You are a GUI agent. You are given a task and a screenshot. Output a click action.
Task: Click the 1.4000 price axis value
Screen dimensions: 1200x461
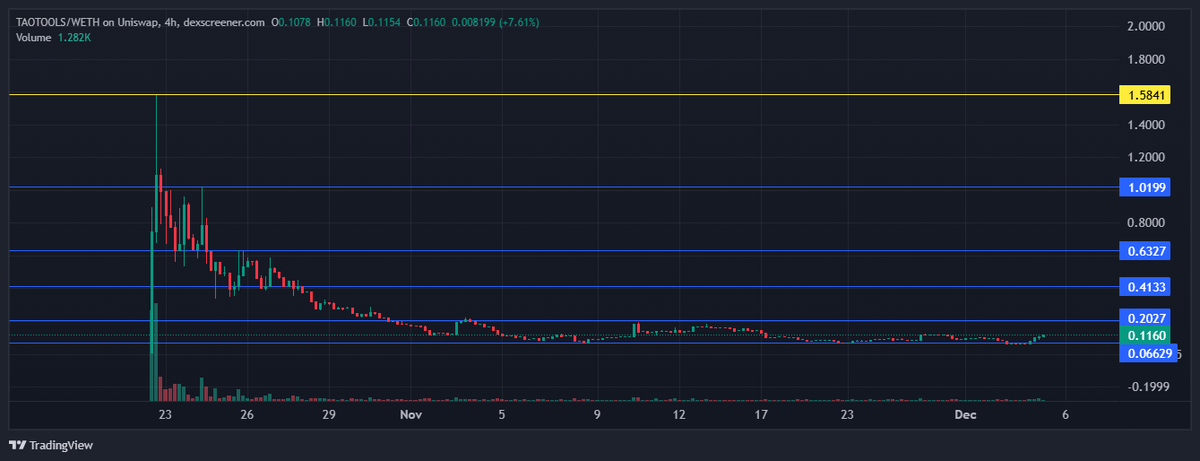coord(1147,125)
